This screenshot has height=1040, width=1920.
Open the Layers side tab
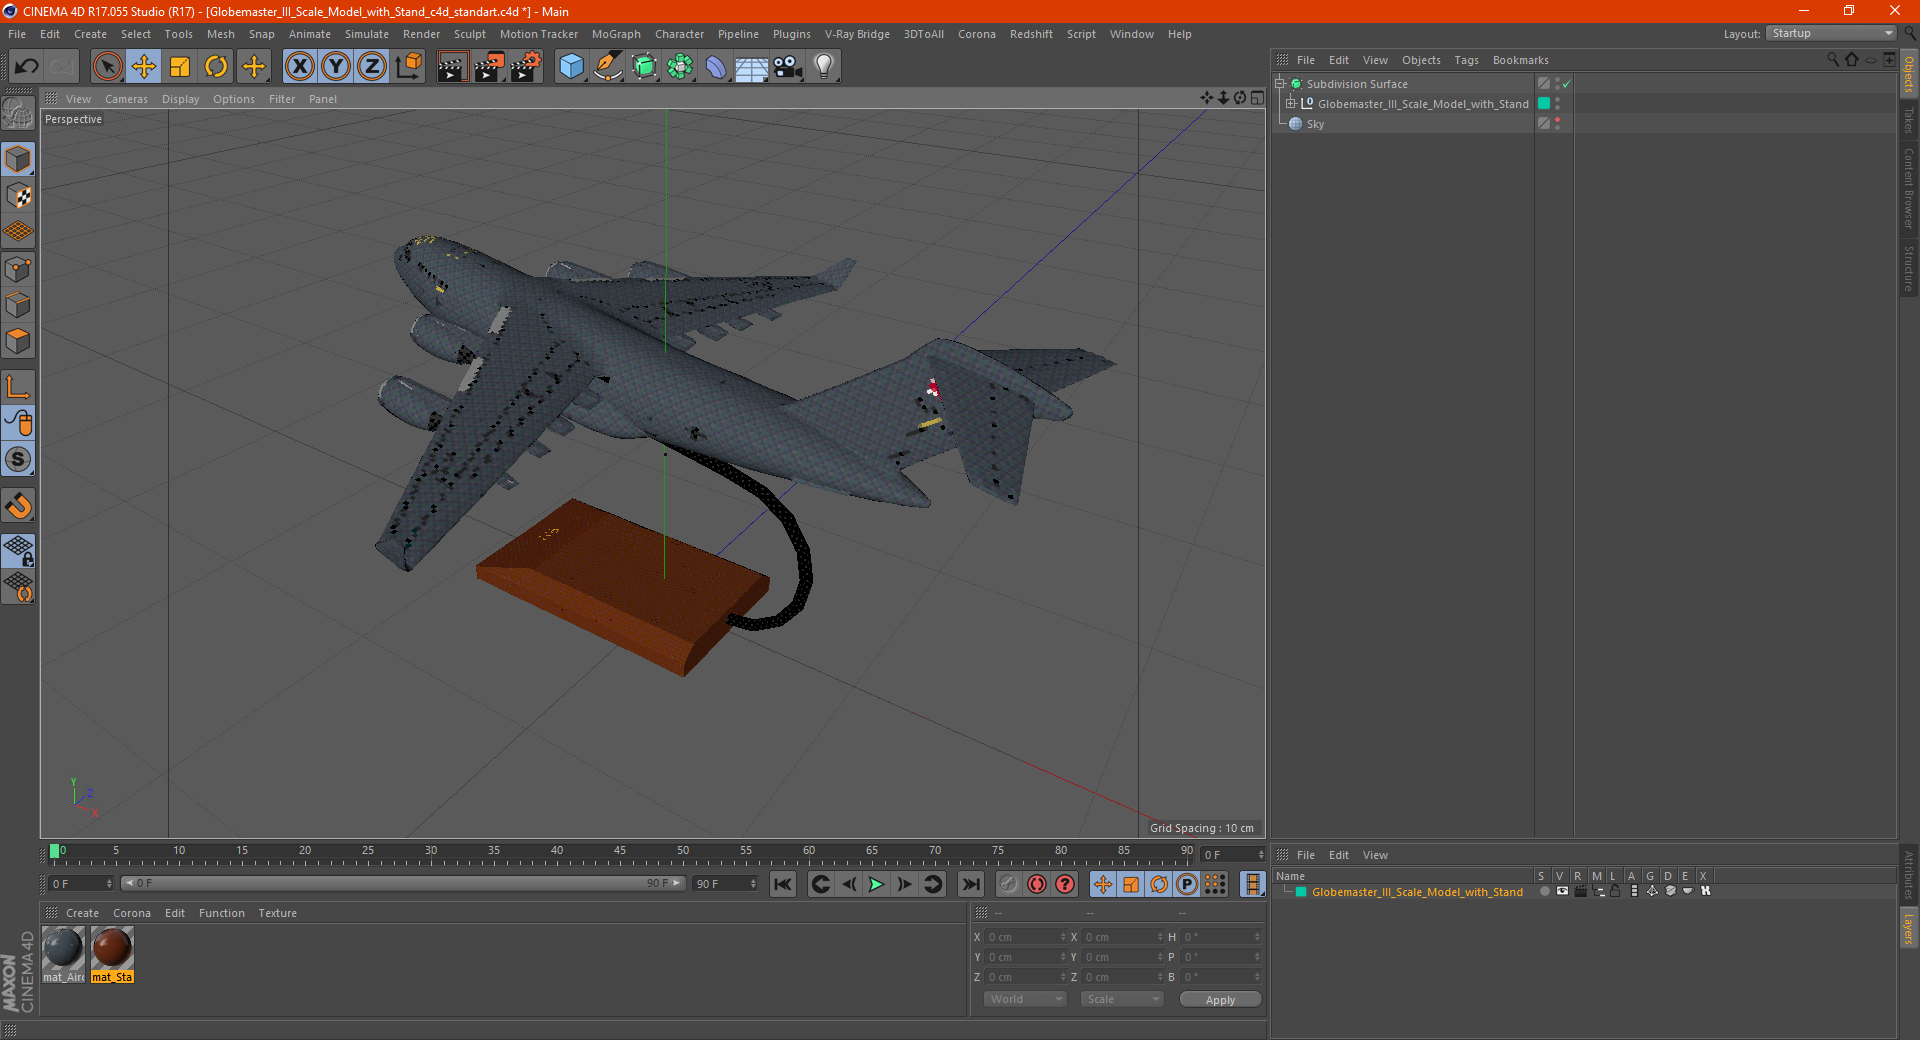click(x=1909, y=928)
